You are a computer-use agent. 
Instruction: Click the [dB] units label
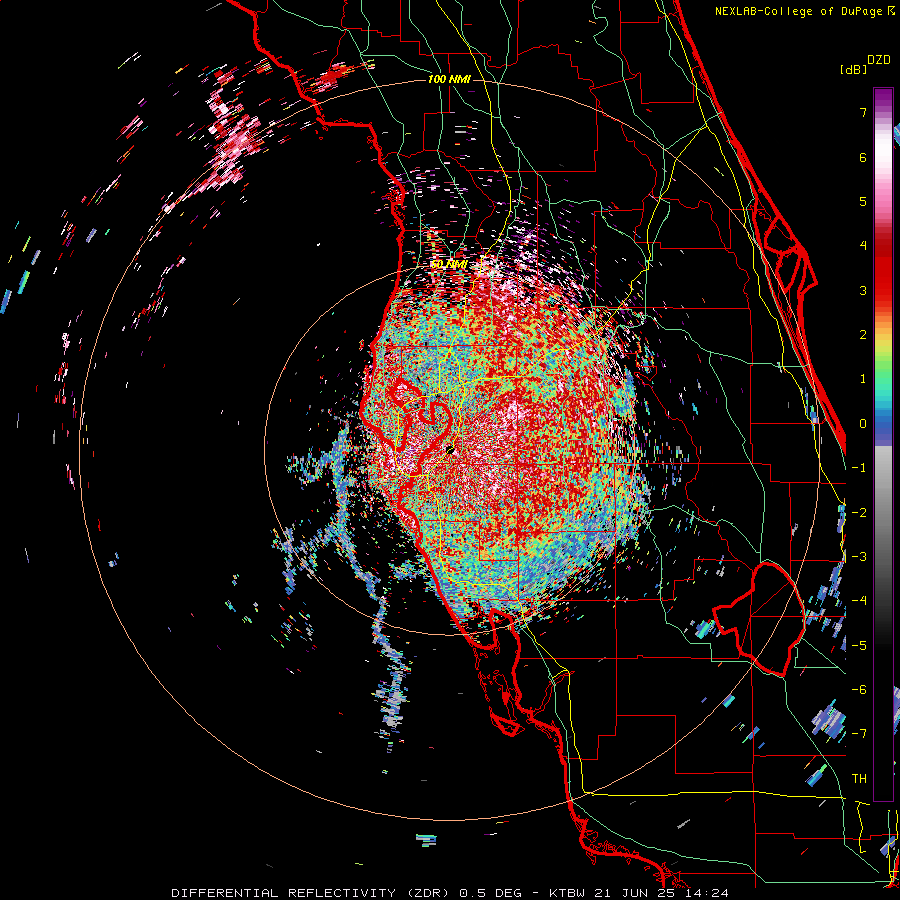(x=854, y=69)
